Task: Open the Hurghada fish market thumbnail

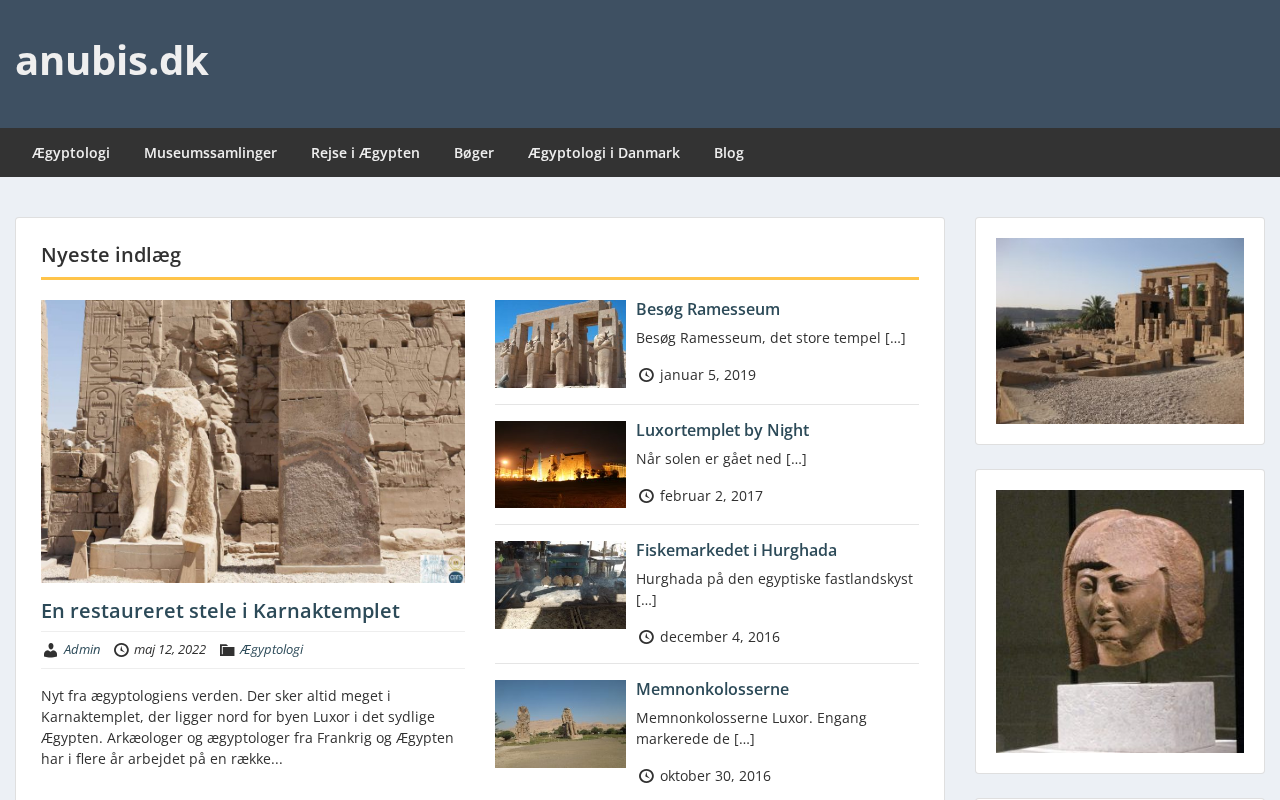Action: point(560,585)
